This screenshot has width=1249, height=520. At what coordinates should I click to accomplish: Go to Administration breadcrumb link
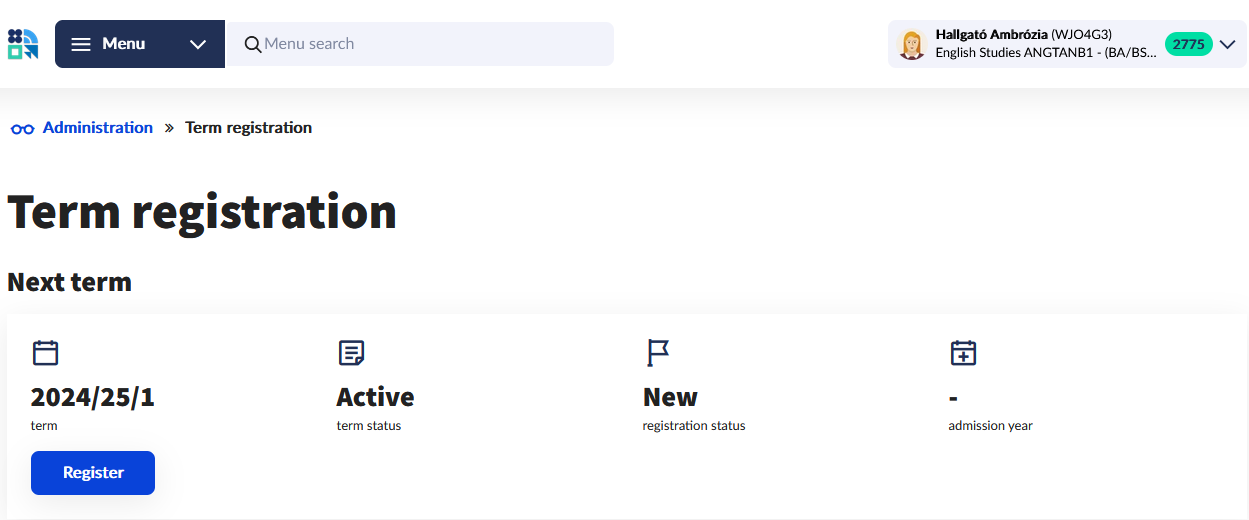click(98, 128)
